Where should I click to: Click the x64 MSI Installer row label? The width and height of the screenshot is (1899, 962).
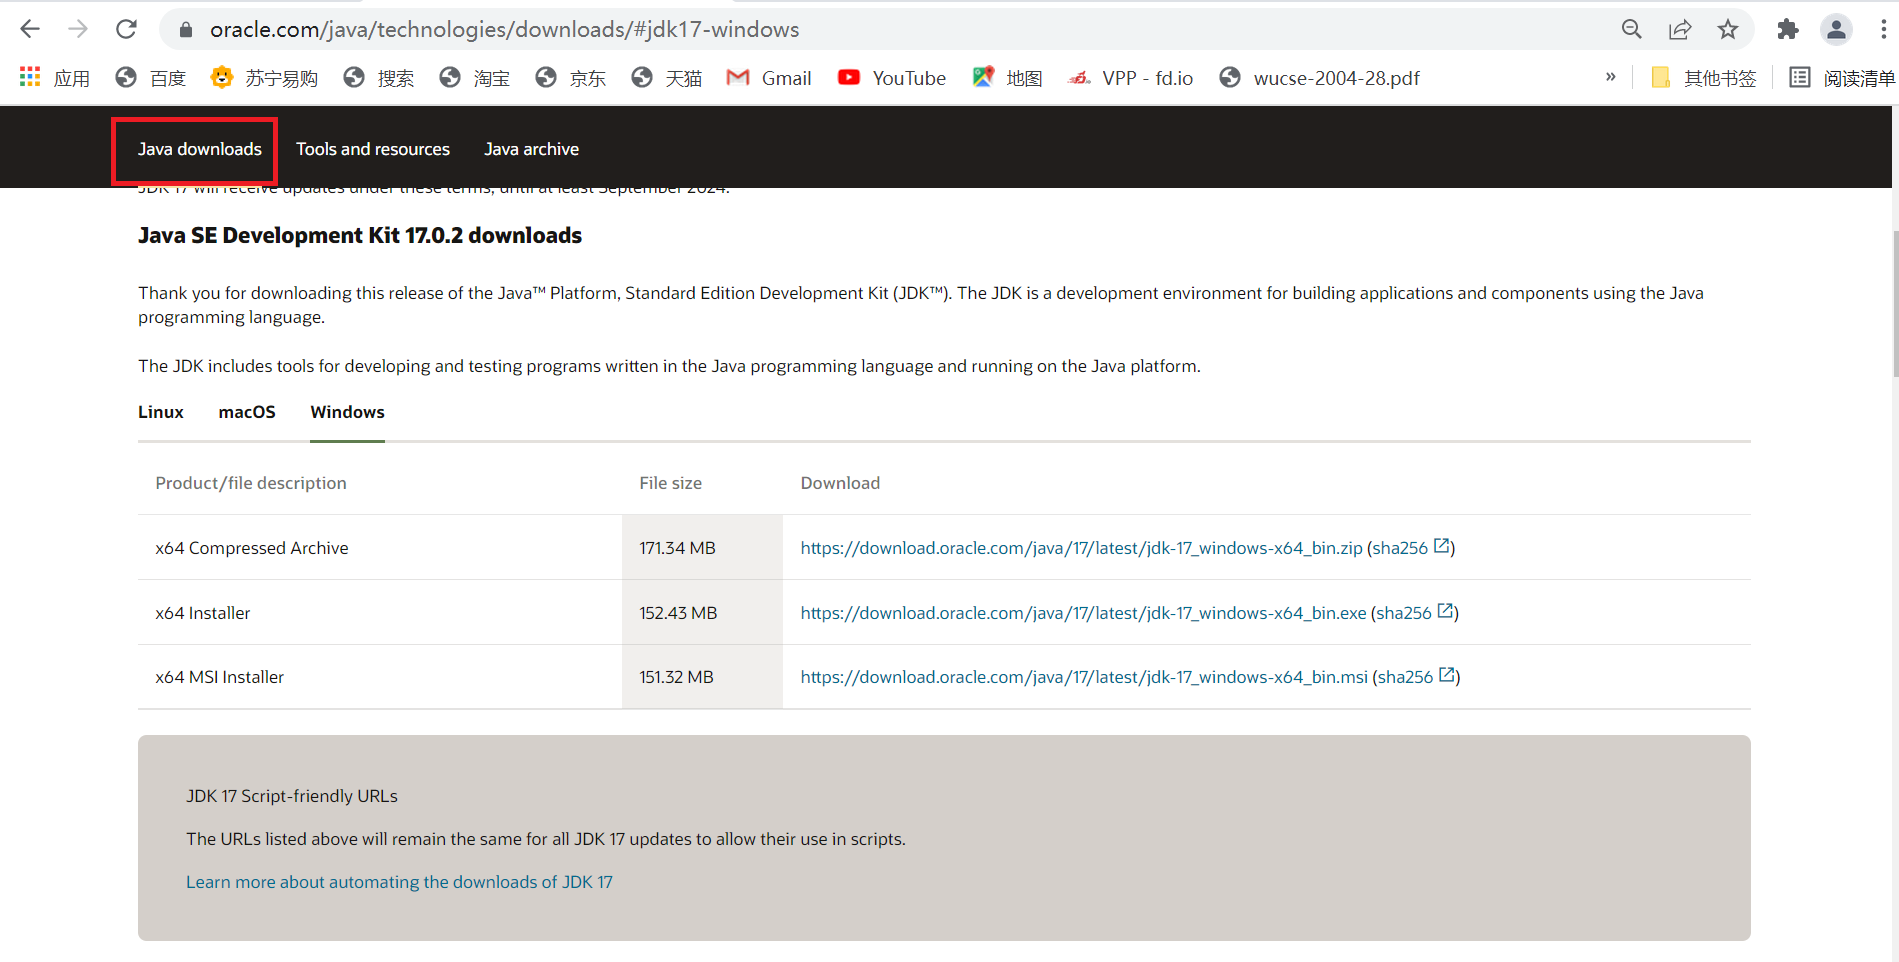pos(220,677)
